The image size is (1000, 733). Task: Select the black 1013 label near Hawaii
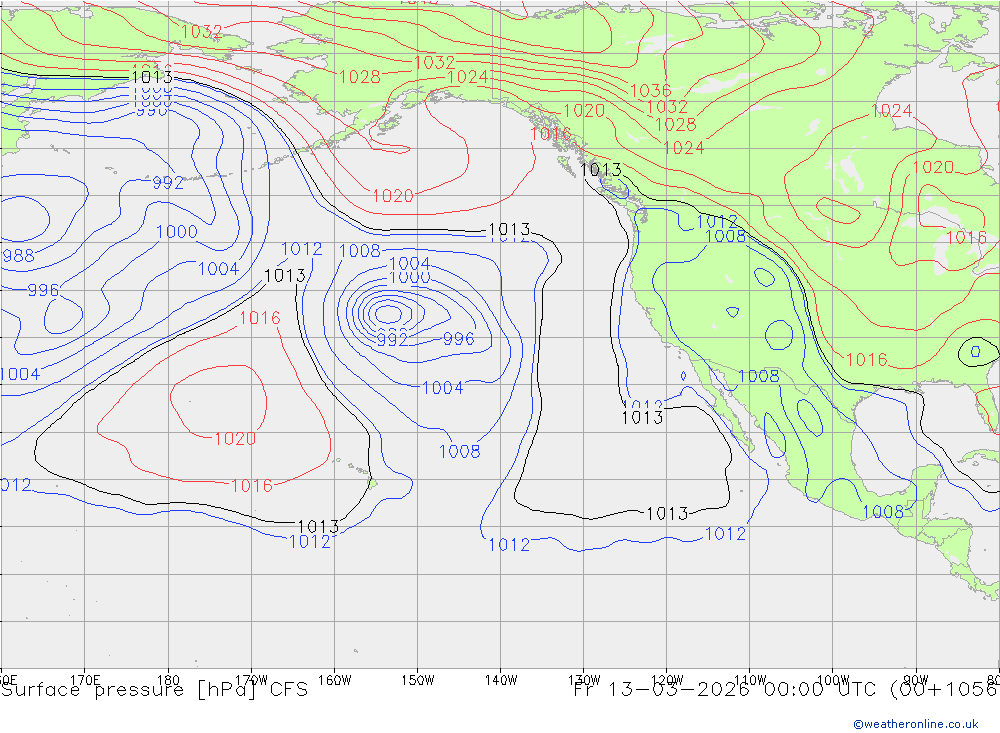pyautogui.click(x=318, y=527)
